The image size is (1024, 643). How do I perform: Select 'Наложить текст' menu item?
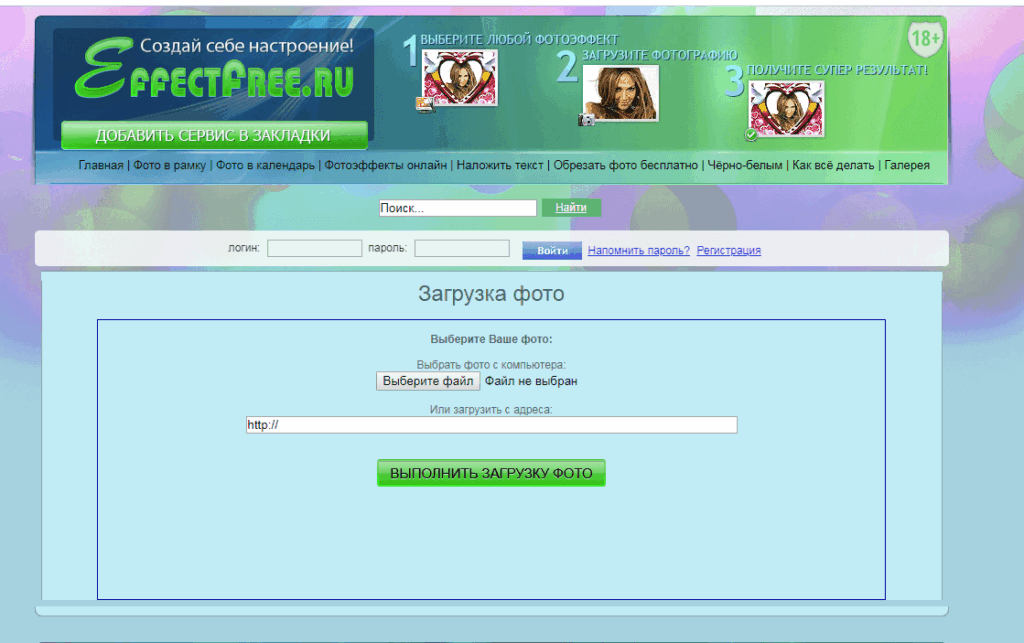pyautogui.click(x=500, y=165)
